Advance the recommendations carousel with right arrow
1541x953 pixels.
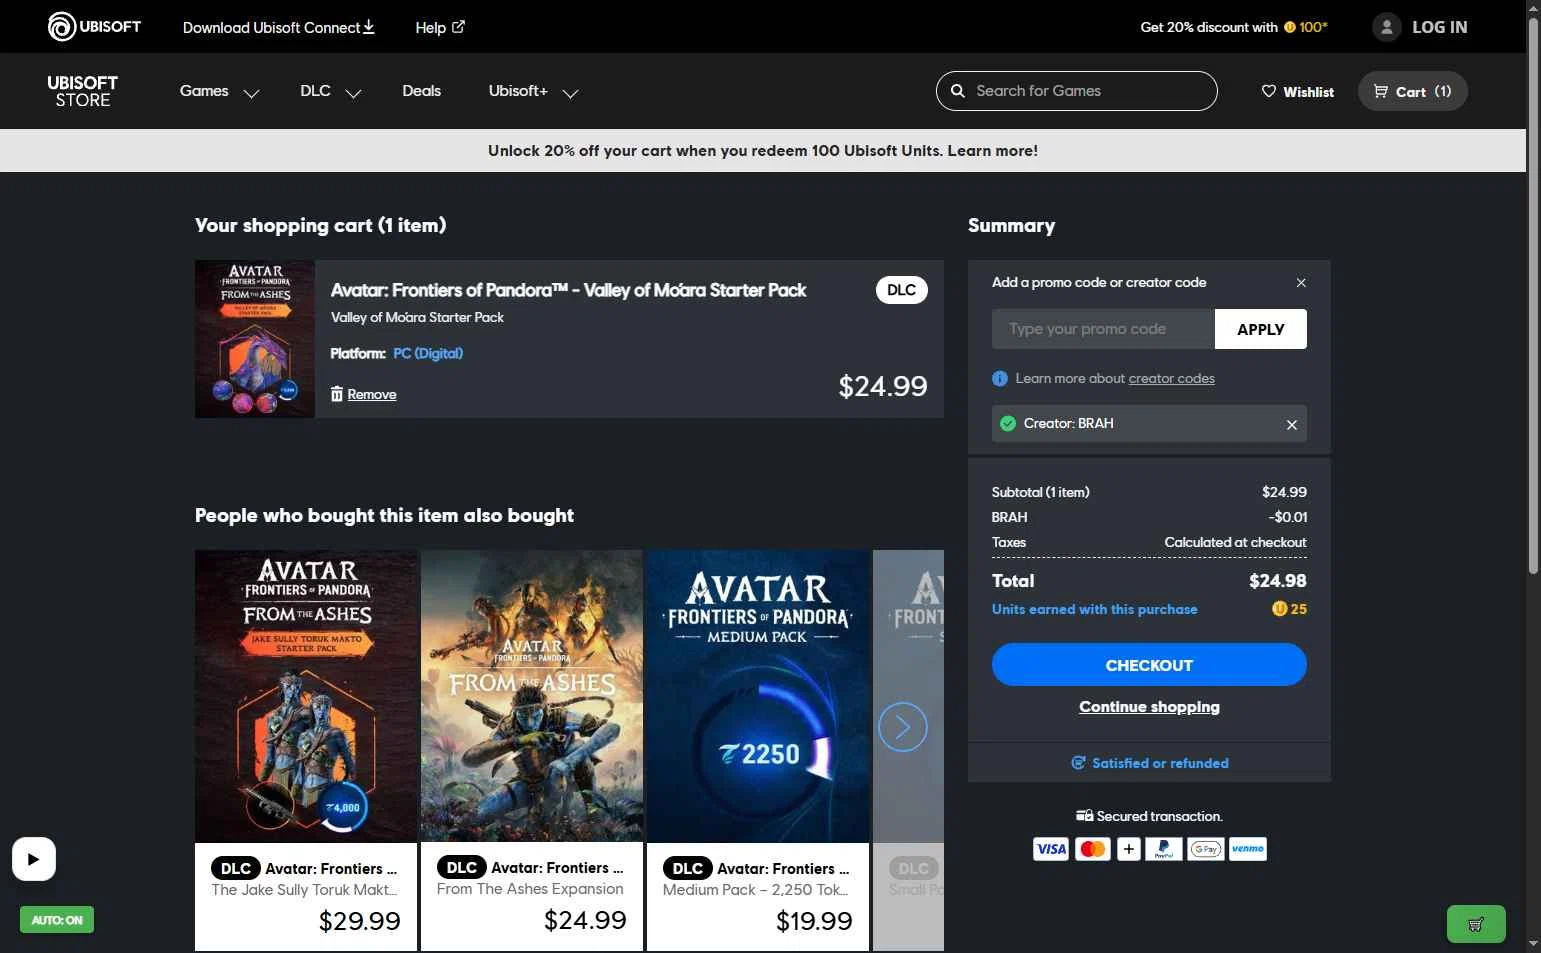pos(902,727)
